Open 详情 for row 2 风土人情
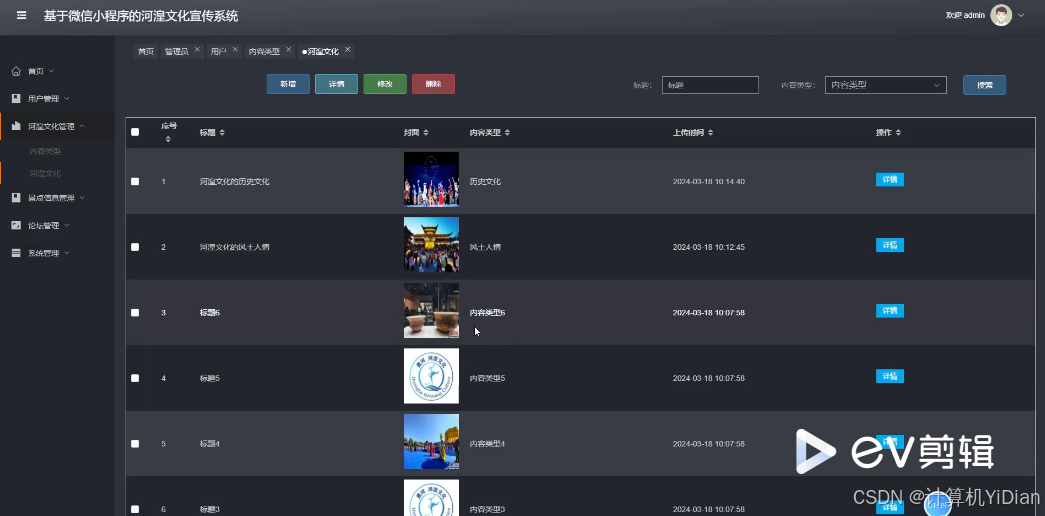Viewport: 1045px width, 516px height. point(890,245)
